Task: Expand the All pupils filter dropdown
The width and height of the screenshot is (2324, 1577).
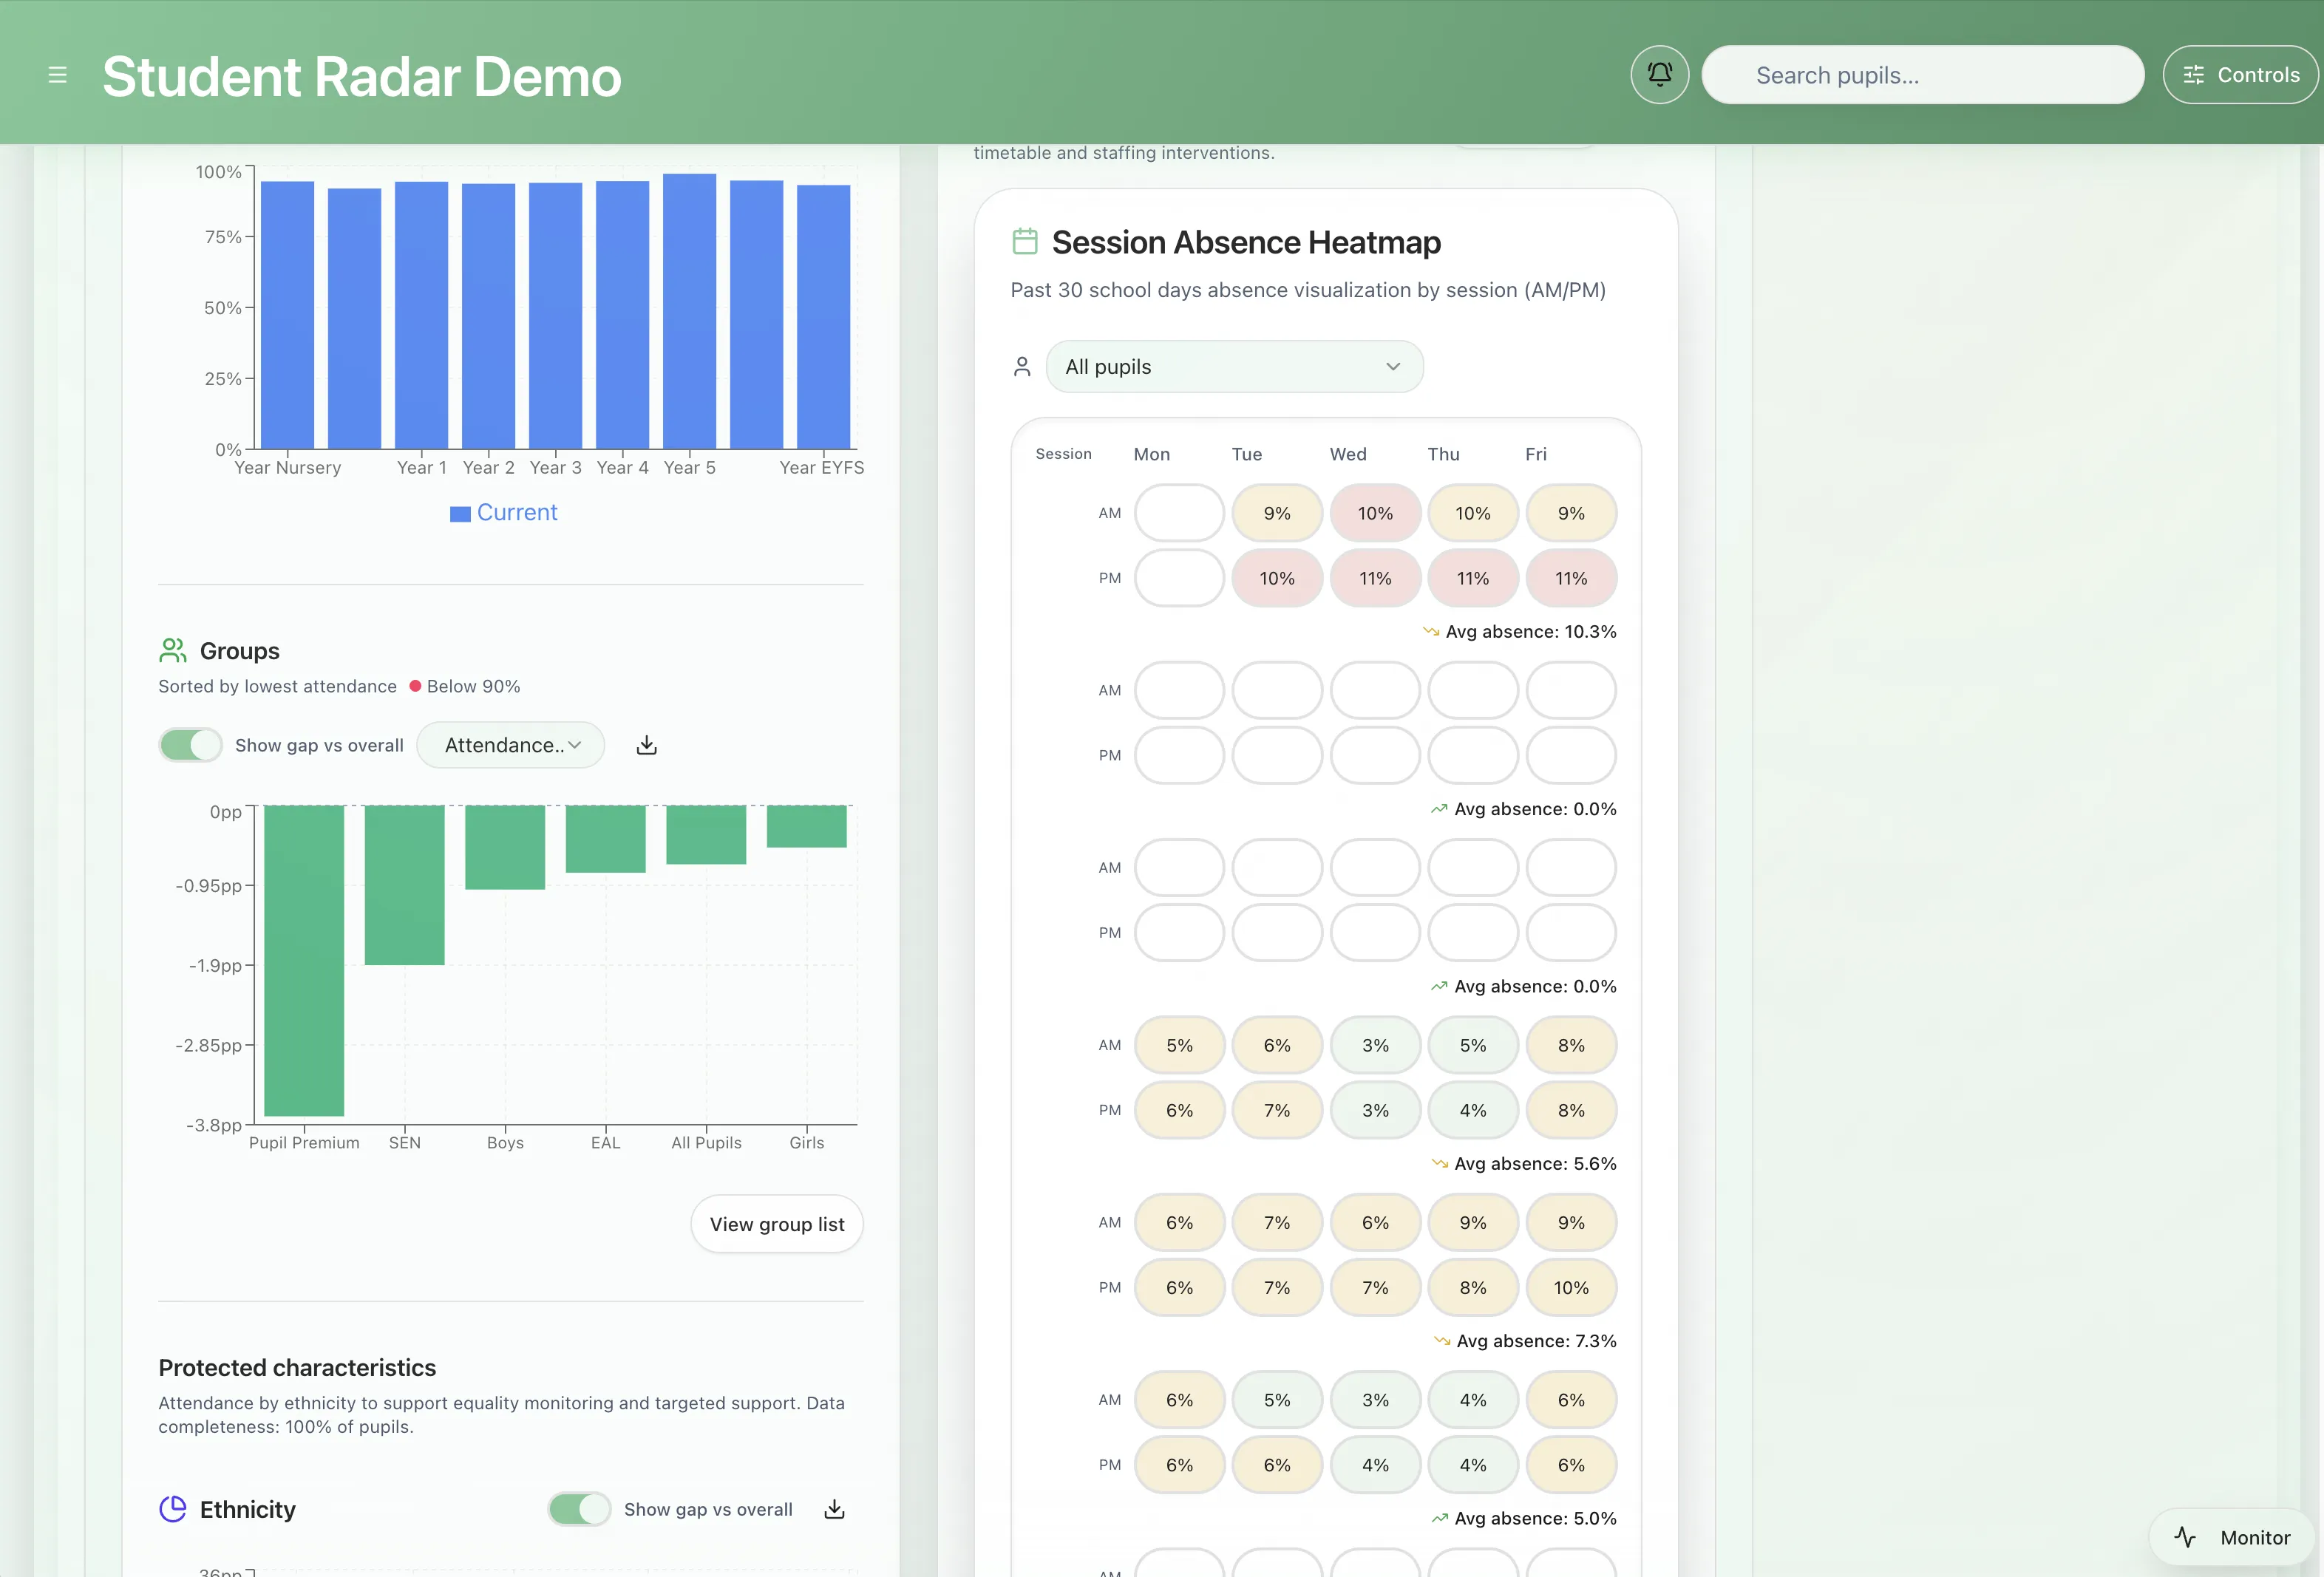Action: [x=1233, y=367]
